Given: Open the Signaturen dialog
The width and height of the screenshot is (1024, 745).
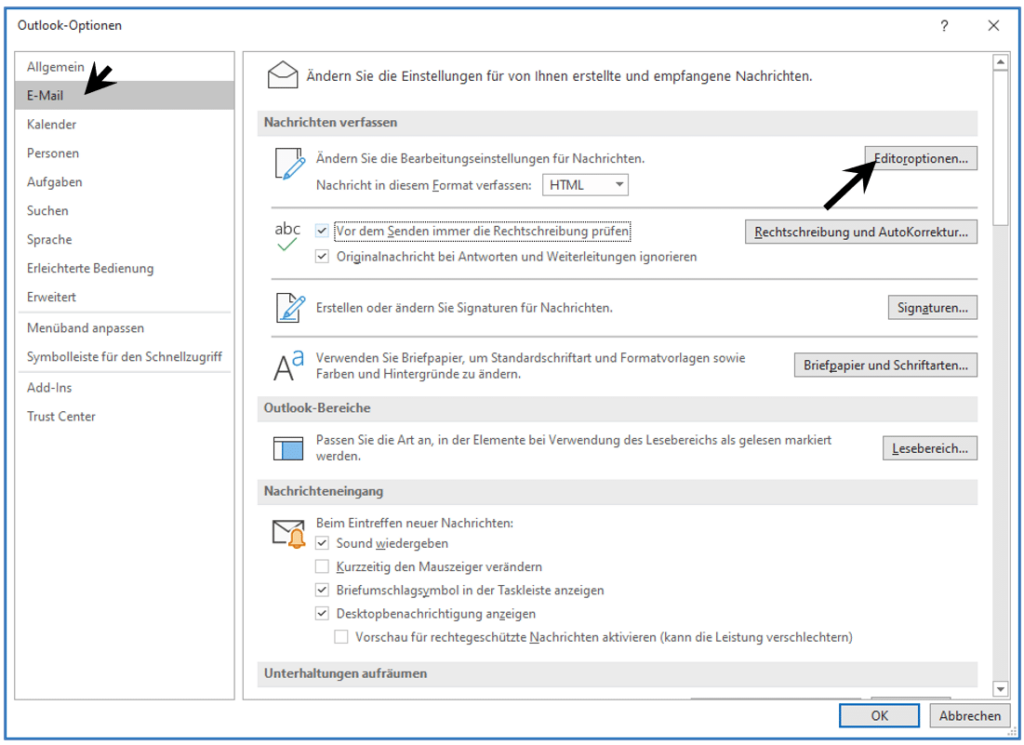Looking at the screenshot, I should click(933, 308).
